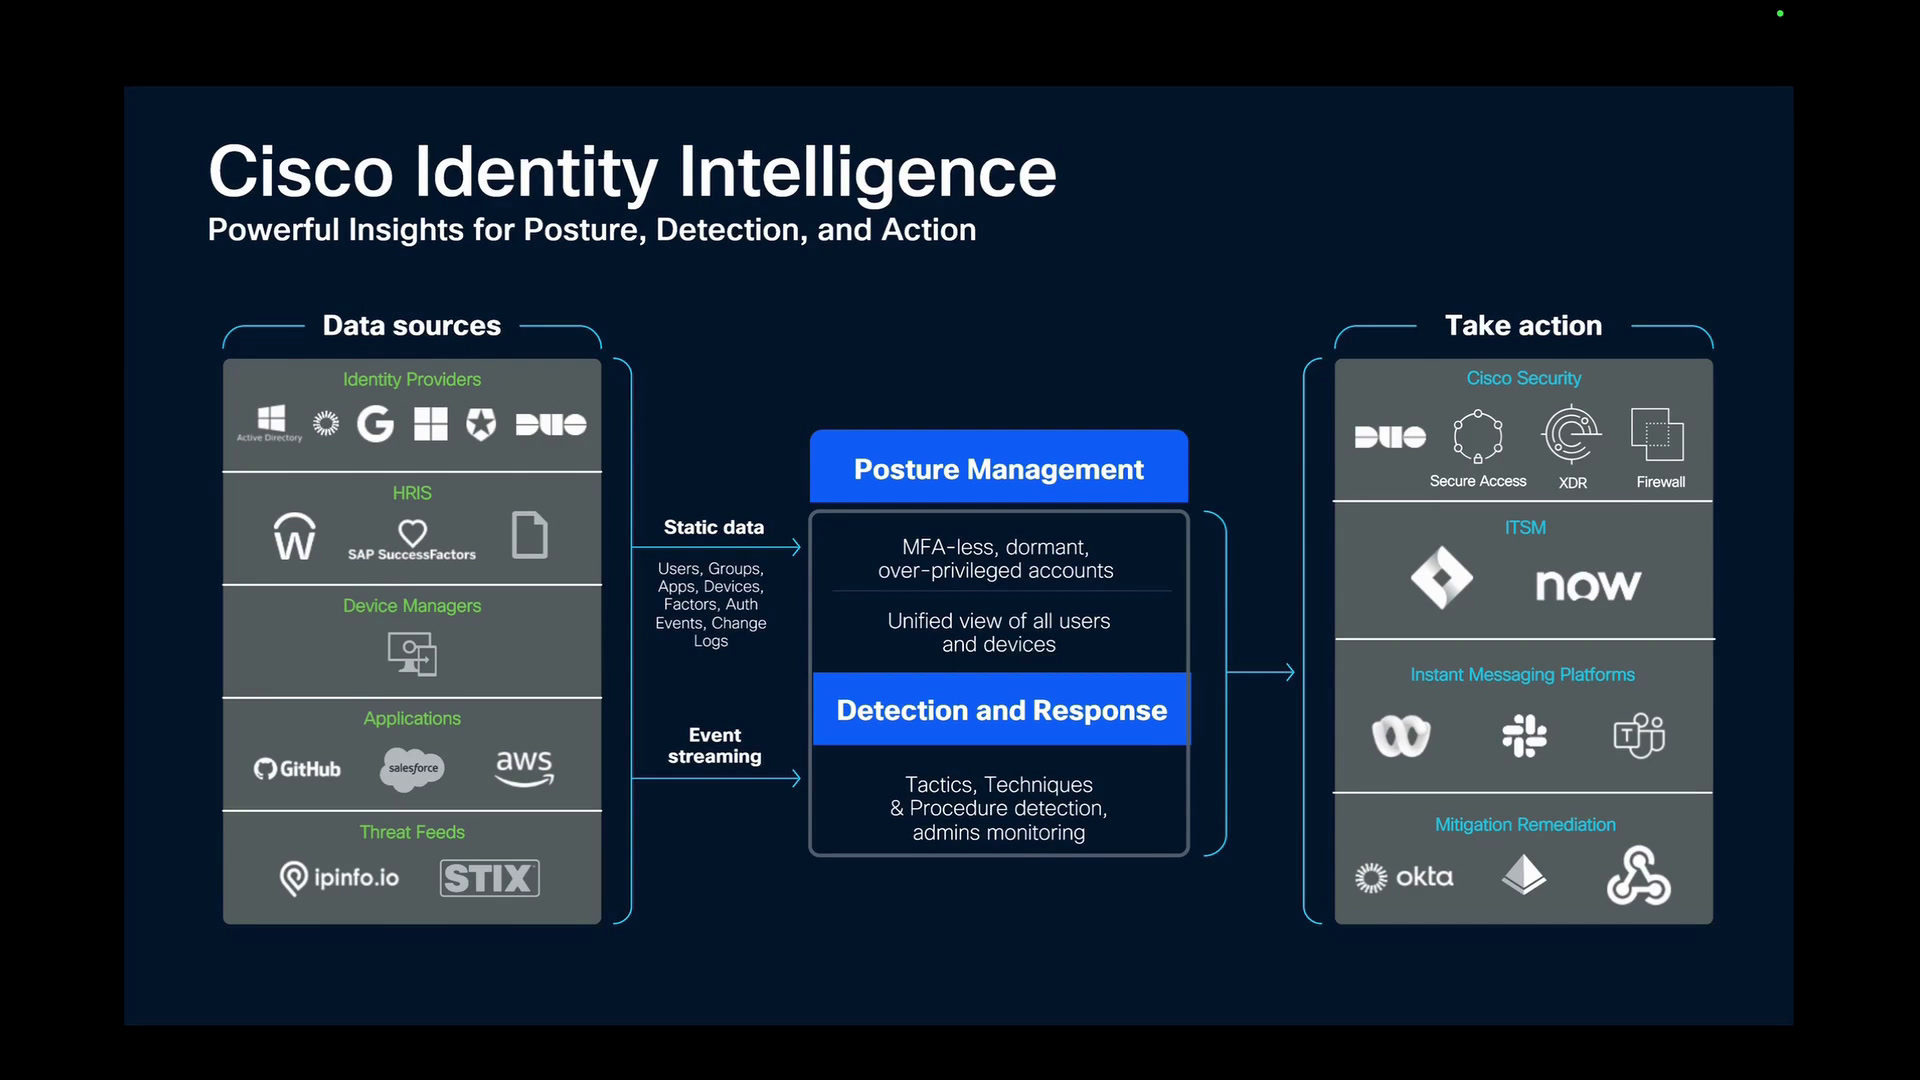Click 'MFA-less, dormant, over-privileged accounts' text
The height and width of the screenshot is (1080, 1920).
point(996,559)
